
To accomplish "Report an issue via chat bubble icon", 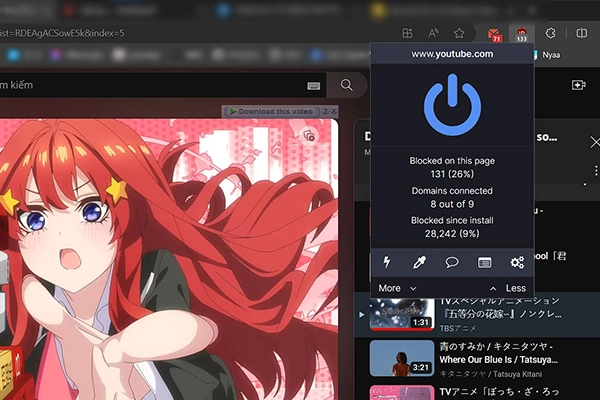I will point(451,262).
